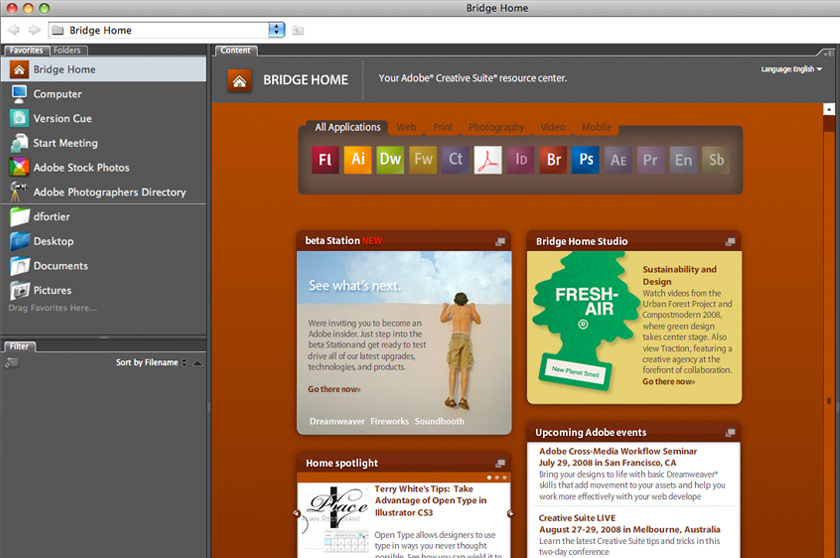
Task: Open the Soundbooth link in beta Station
Action: click(x=439, y=421)
